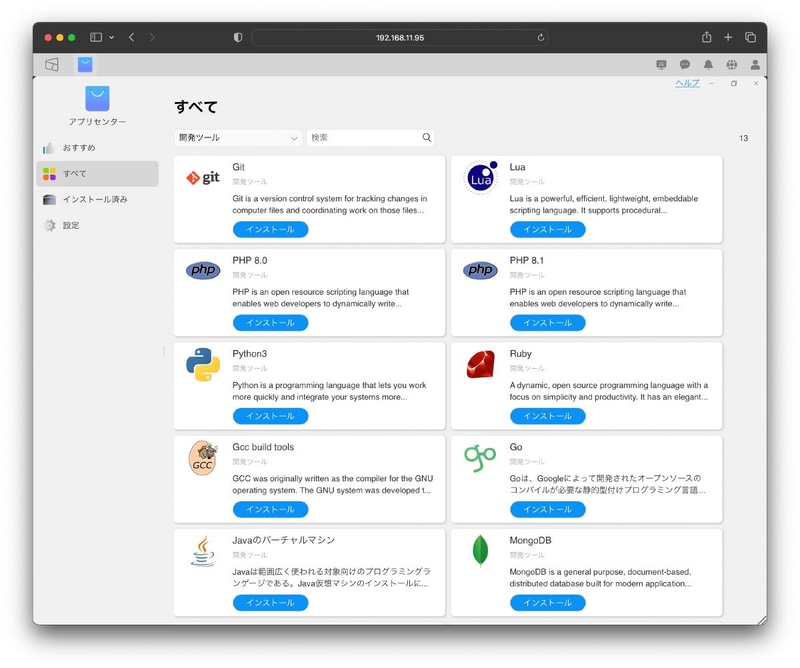The height and width of the screenshot is (668, 800).
Task: Open the desktop home icon in the tab bar
Action: pos(52,65)
